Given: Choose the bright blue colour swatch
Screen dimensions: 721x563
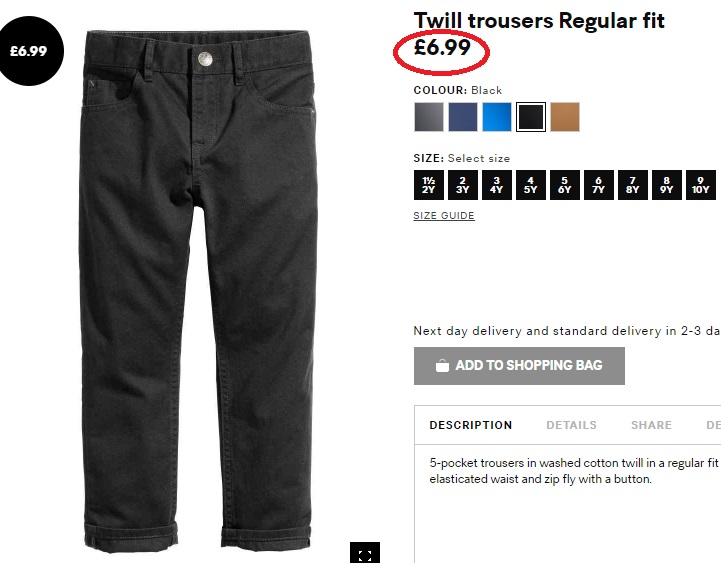Looking at the screenshot, I should click(x=497, y=117).
